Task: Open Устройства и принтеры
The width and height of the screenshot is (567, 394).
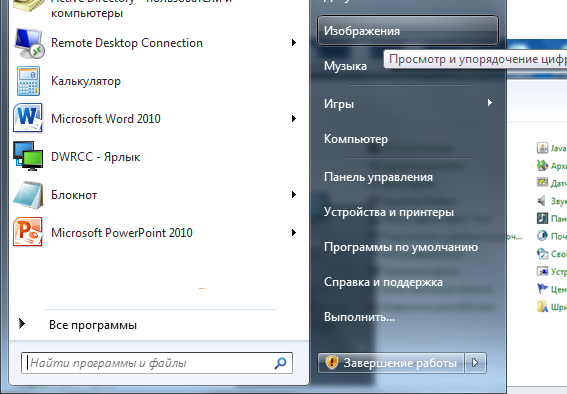Action: point(408,212)
